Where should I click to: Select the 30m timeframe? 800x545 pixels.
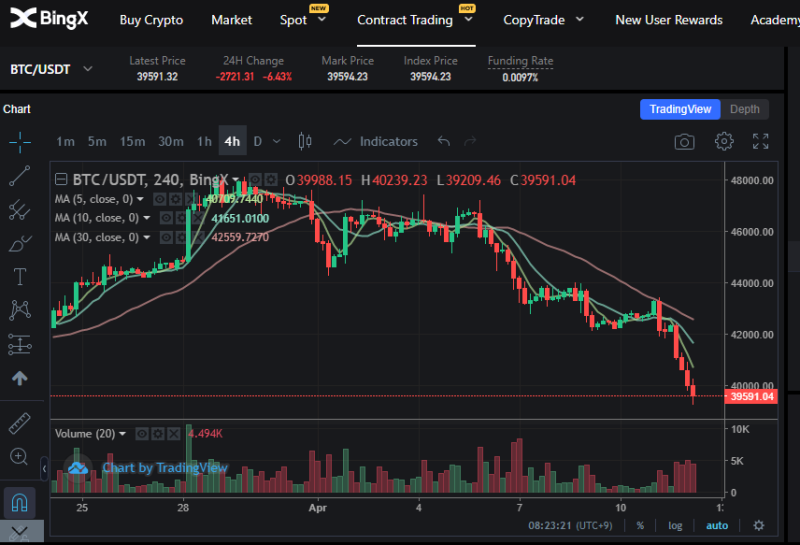(x=170, y=141)
